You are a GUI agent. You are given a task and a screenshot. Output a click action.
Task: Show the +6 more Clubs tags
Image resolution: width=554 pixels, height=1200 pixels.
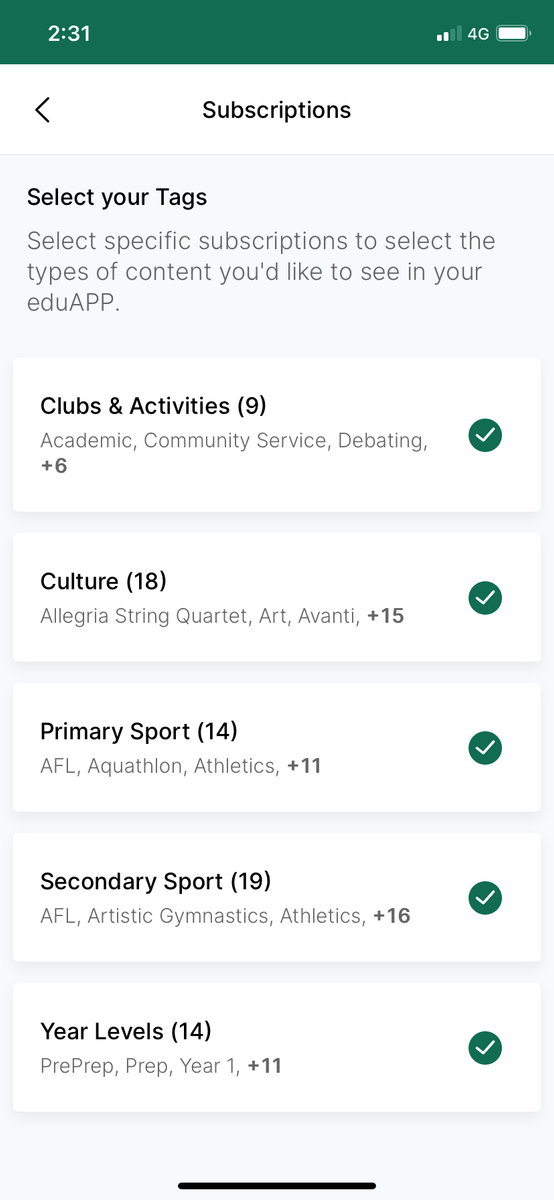coord(54,465)
